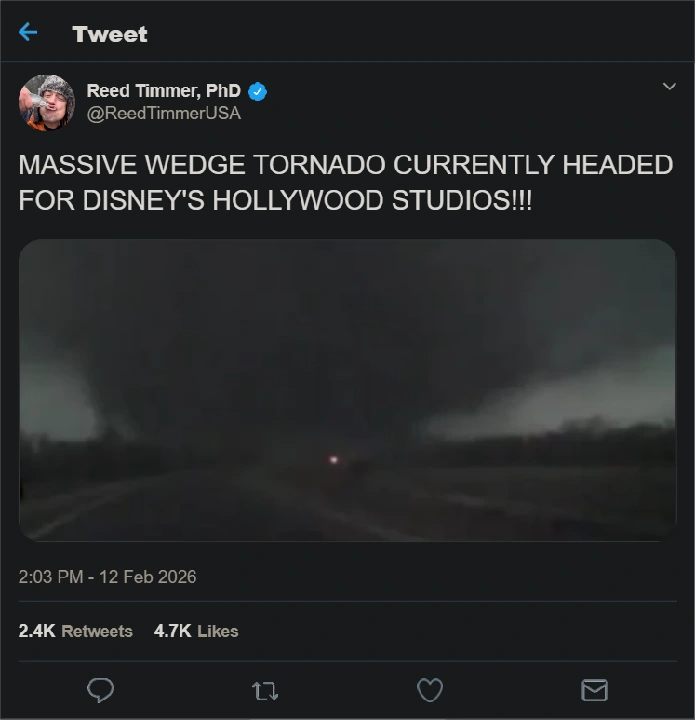Share tweet via the envelope icon

[594, 690]
